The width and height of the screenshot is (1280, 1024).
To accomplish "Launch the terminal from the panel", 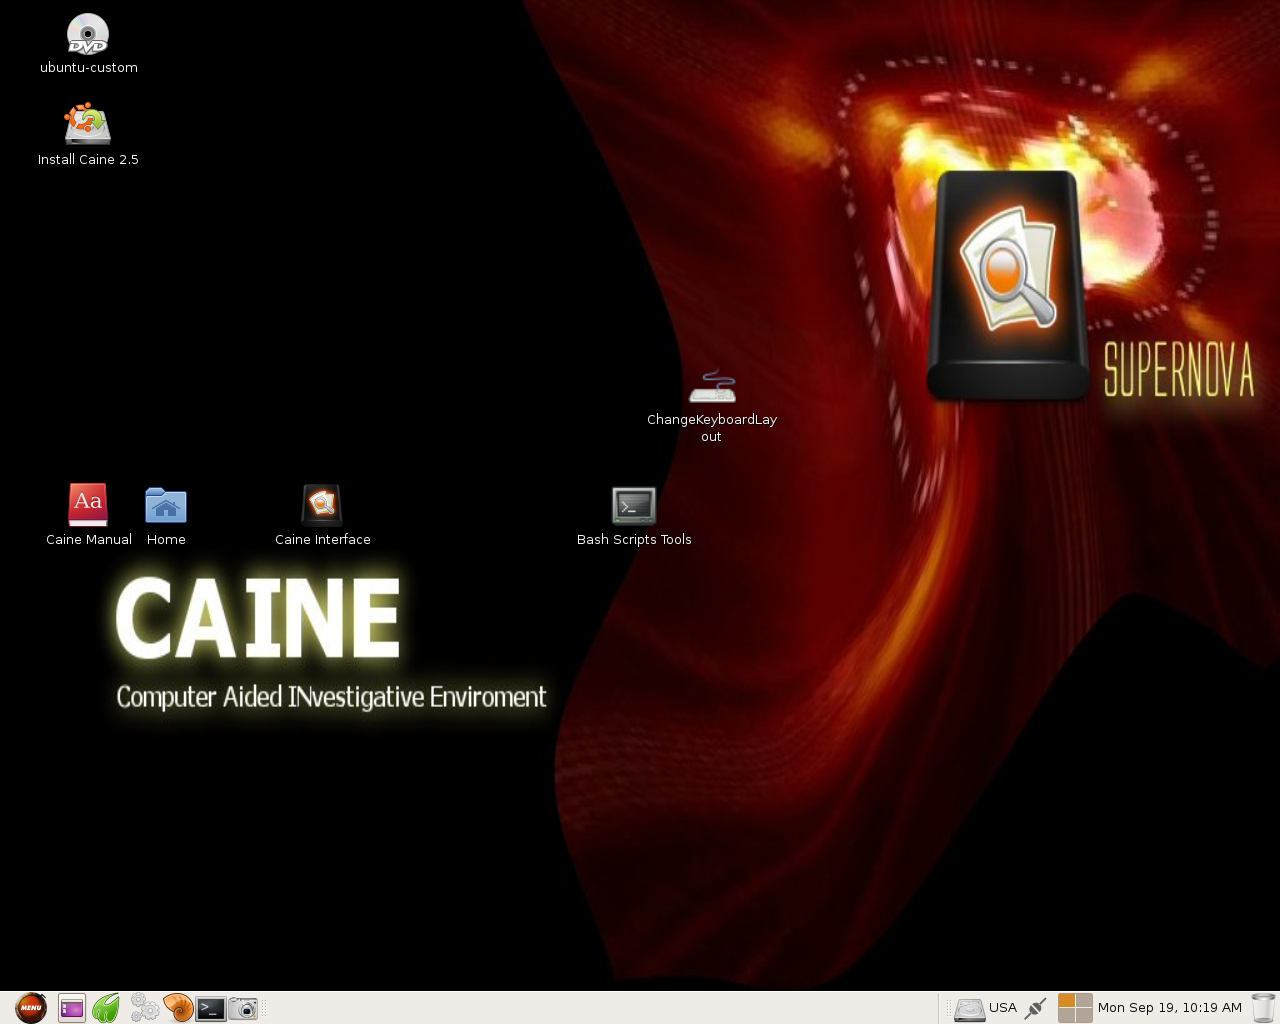I will pos(211,1008).
